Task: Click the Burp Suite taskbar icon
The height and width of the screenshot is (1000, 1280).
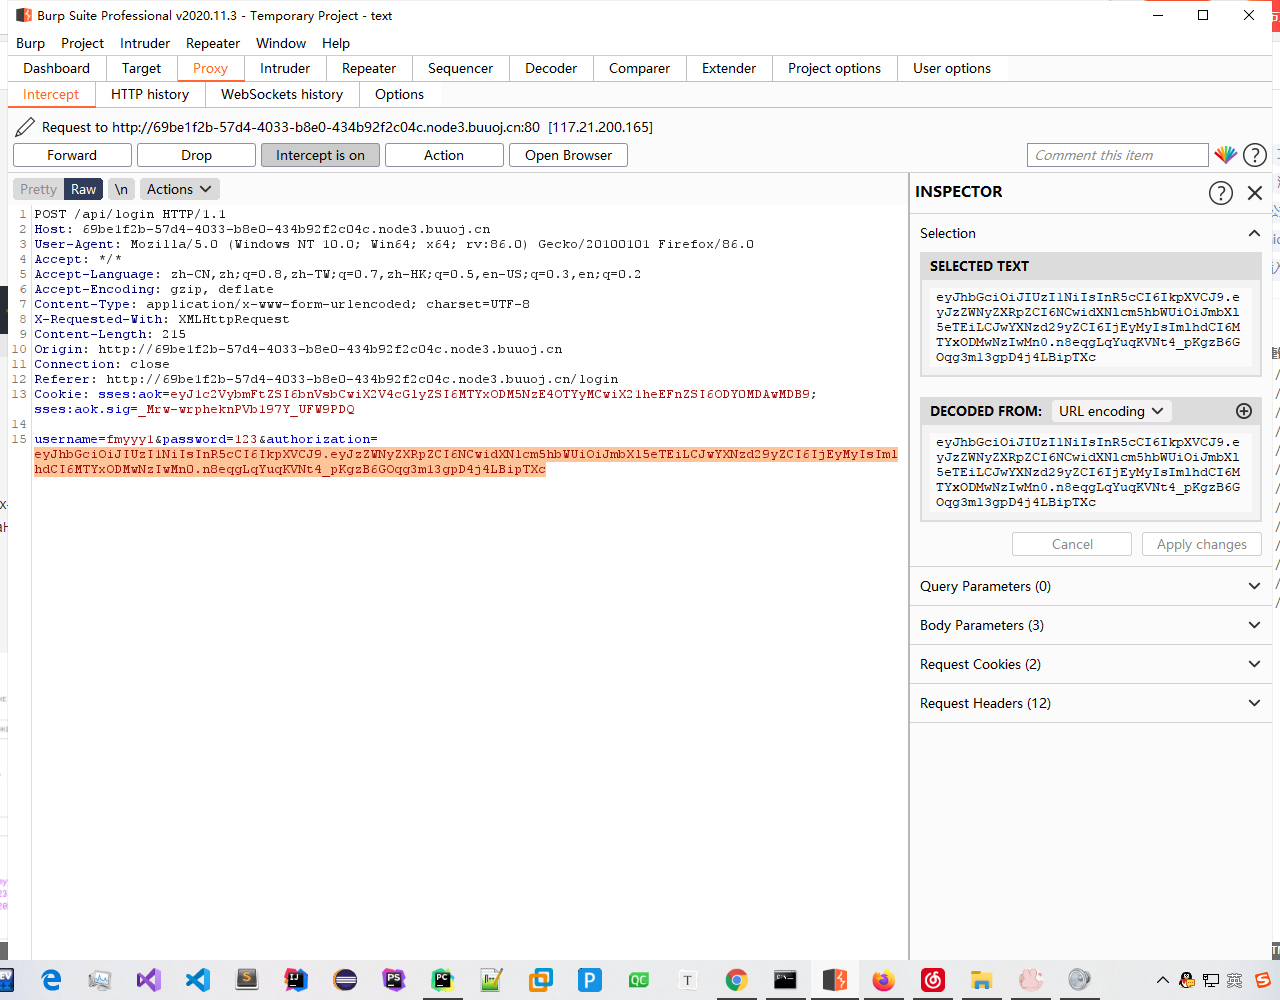Action: click(x=835, y=980)
